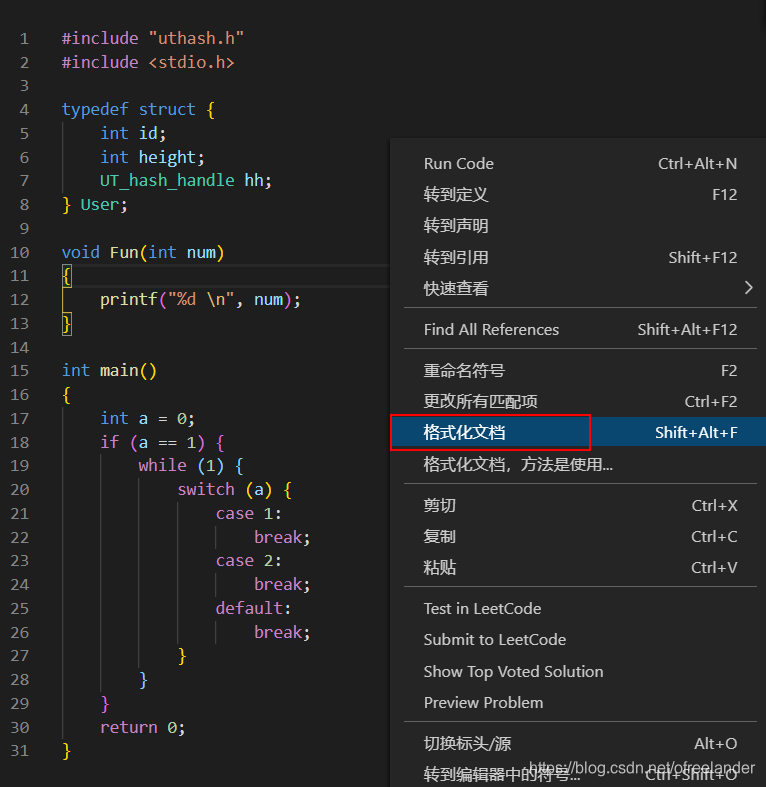Image resolution: width=766 pixels, height=787 pixels.
Task: Click return 0; on line 30
Action: [143, 727]
